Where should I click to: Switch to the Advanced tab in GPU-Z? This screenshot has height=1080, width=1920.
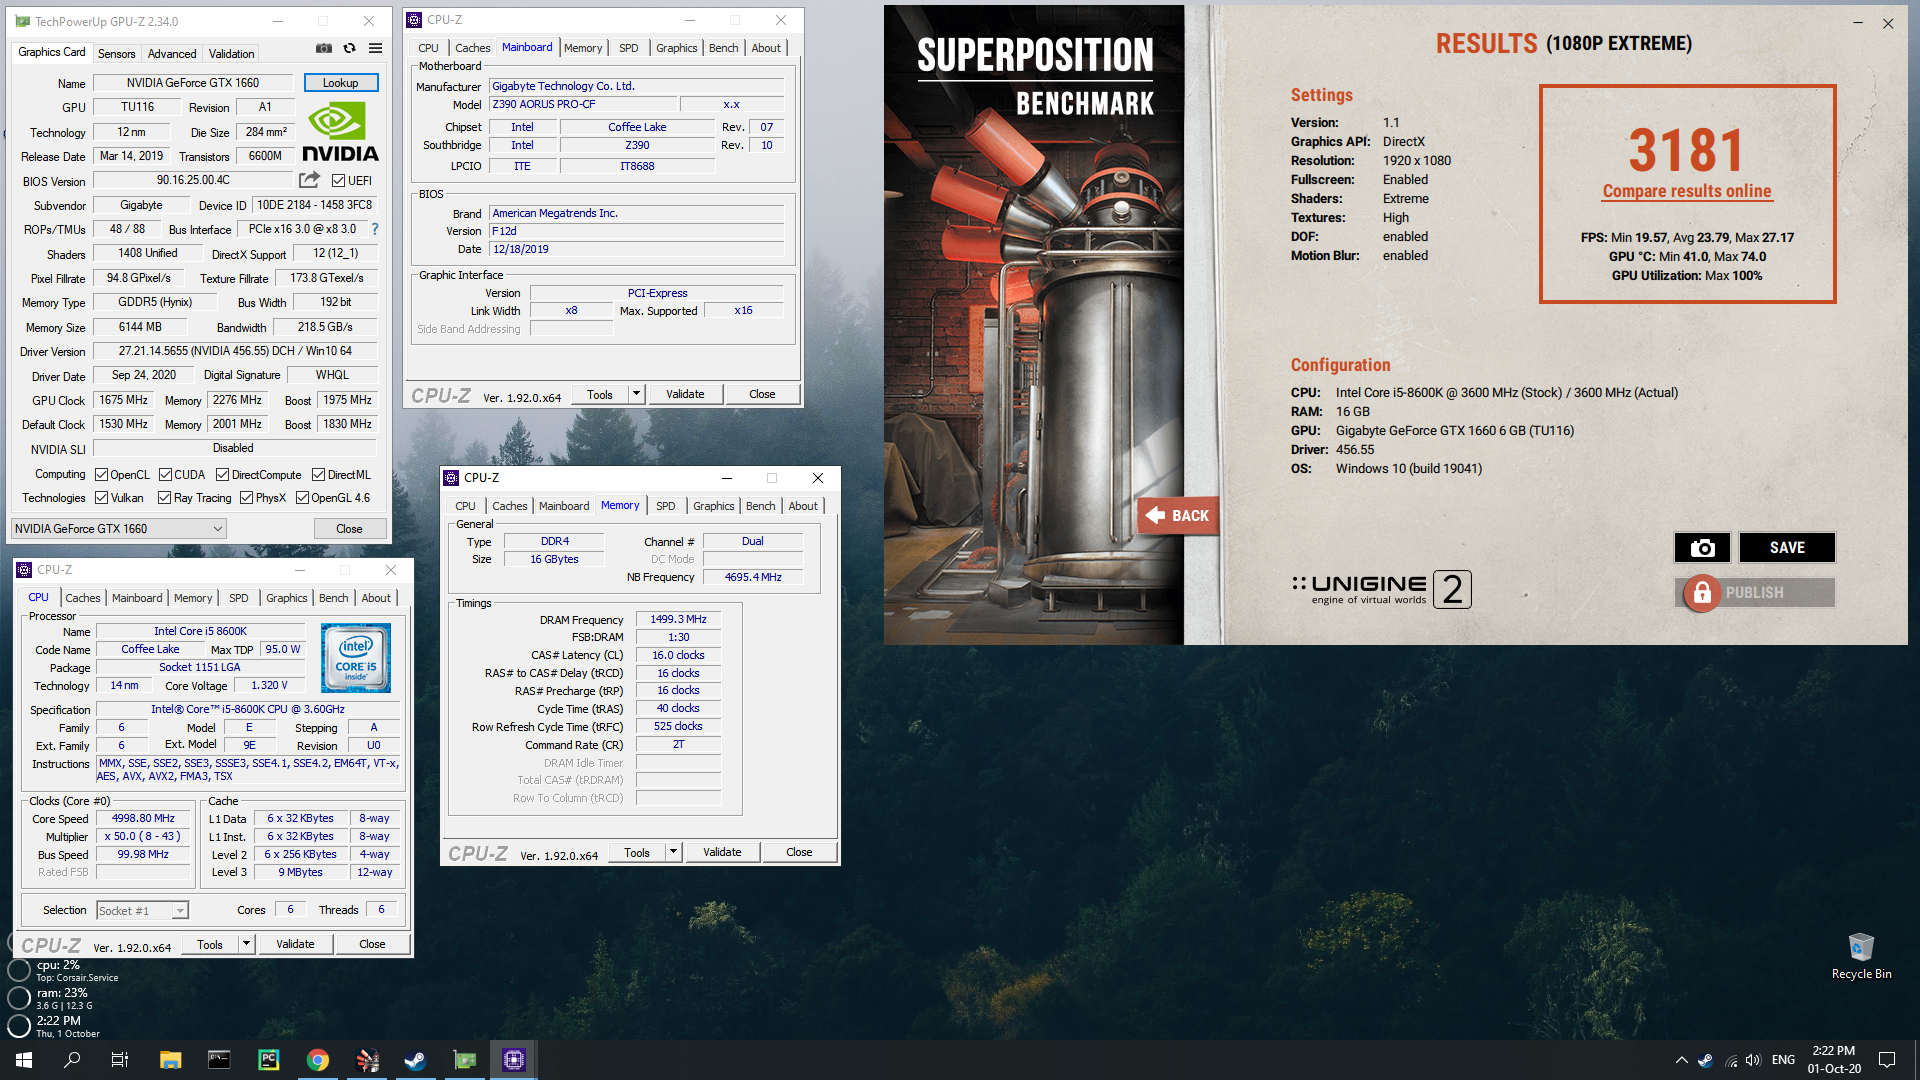[172, 54]
